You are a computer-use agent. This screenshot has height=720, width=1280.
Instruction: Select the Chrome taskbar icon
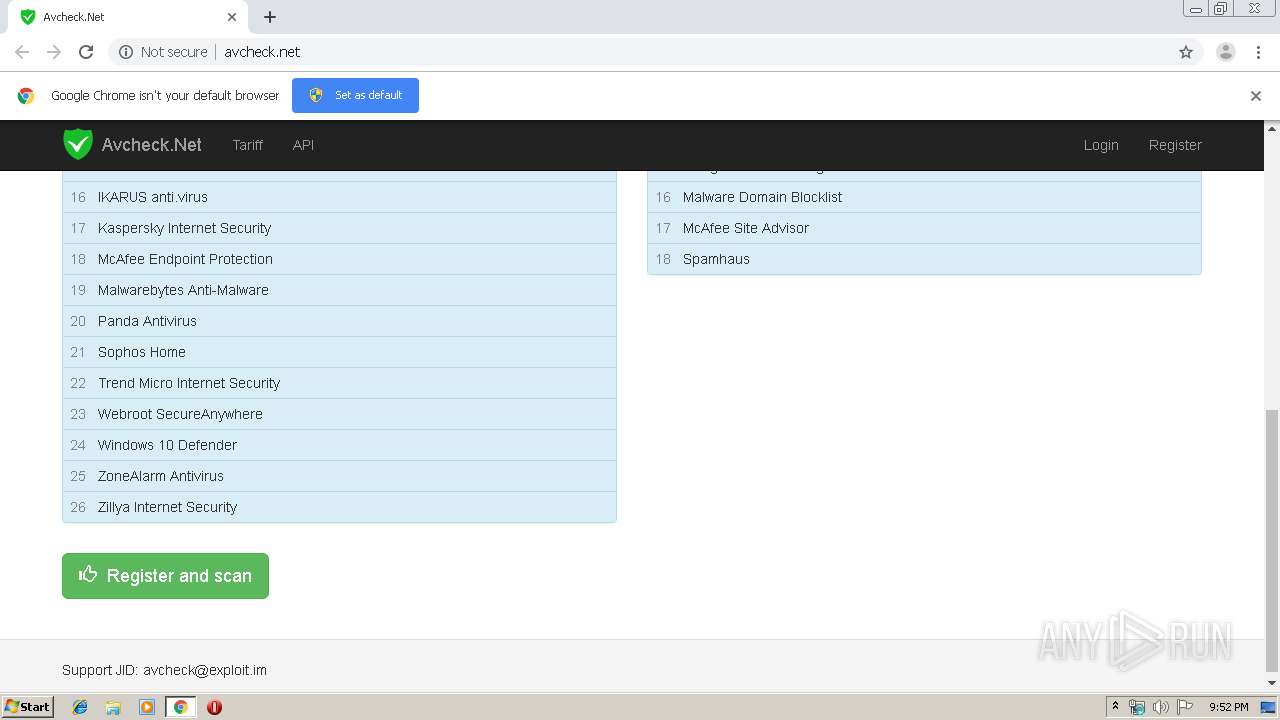pyautogui.click(x=180, y=707)
